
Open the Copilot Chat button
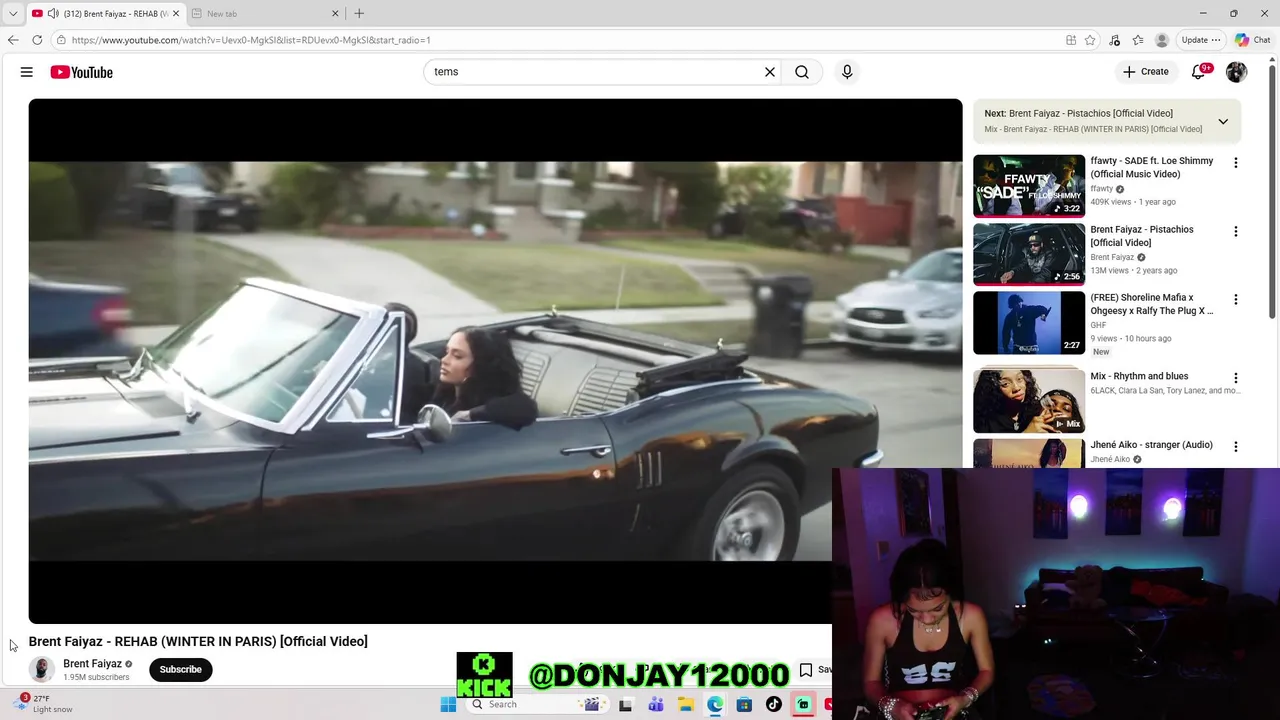1252,40
